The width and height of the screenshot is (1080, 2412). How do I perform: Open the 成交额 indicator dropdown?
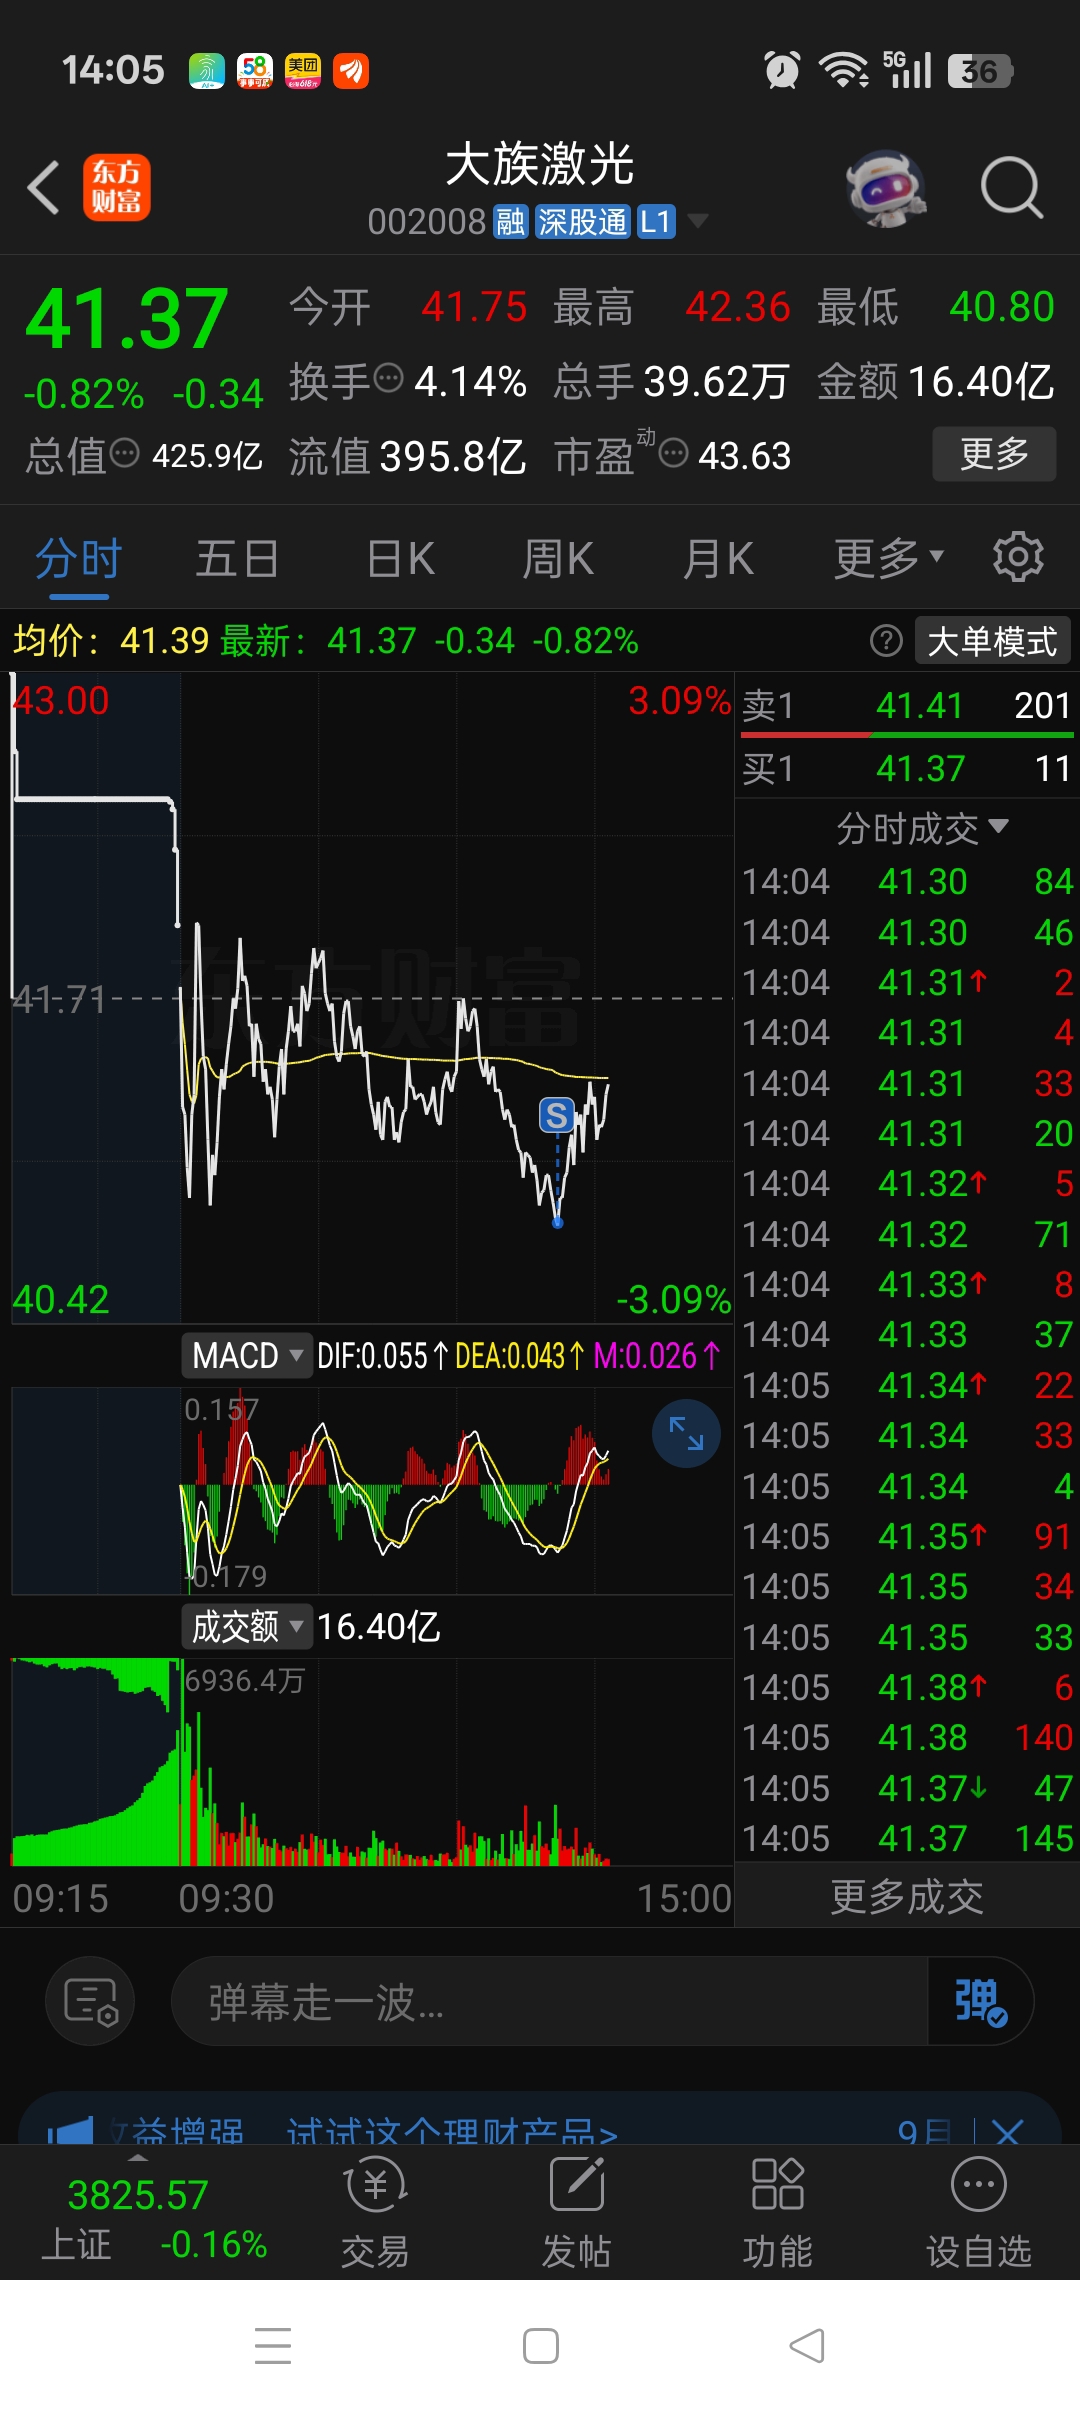[247, 1626]
